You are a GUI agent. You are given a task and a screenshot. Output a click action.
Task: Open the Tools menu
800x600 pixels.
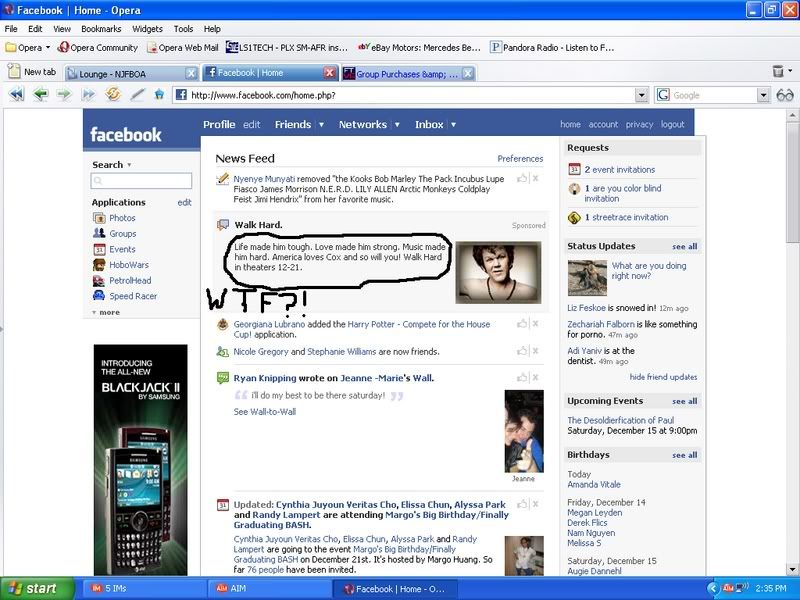coord(183,29)
